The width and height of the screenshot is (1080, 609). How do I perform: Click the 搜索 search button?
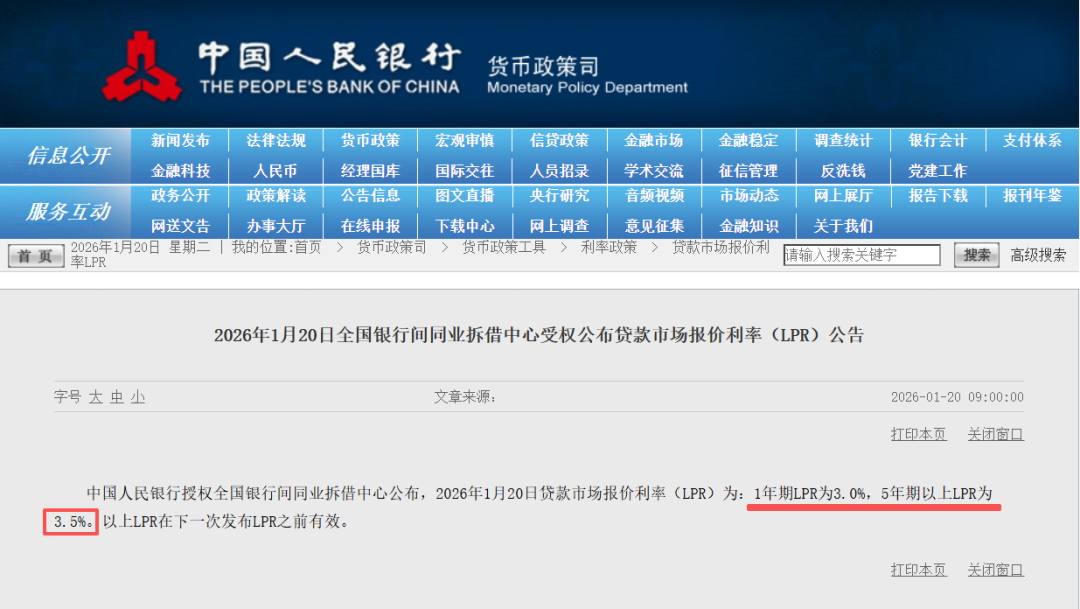pos(976,255)
